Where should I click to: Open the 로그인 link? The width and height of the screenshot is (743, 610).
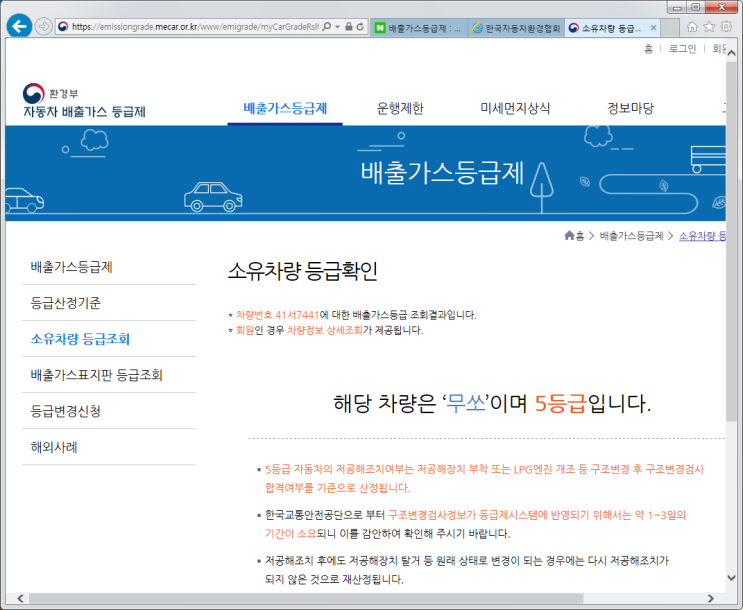pos(682,49)
